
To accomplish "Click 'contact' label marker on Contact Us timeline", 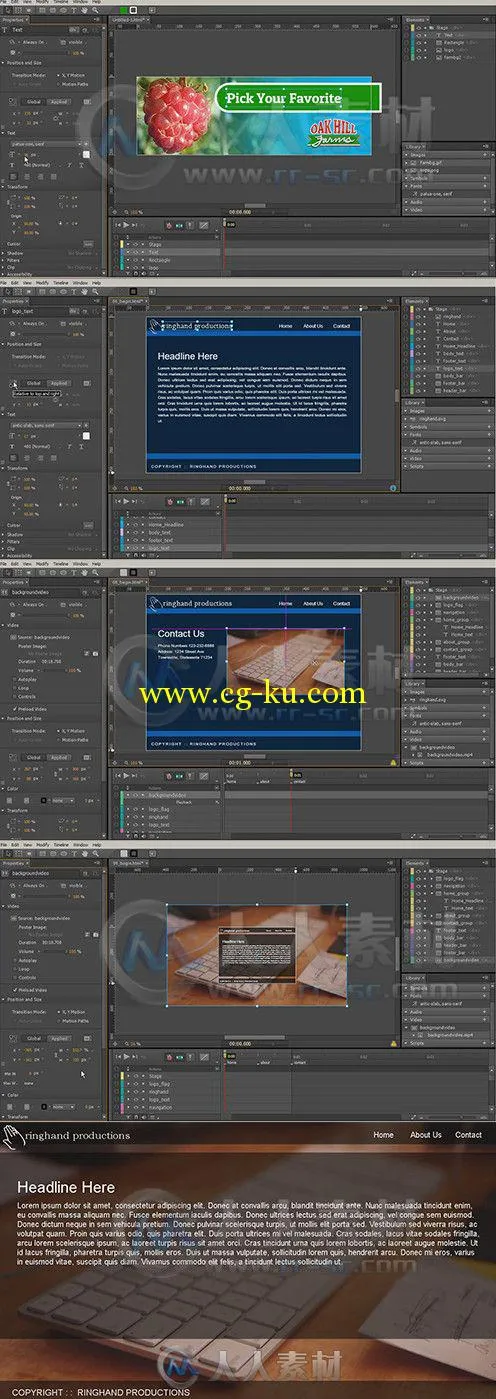I will tap(299, 781).
